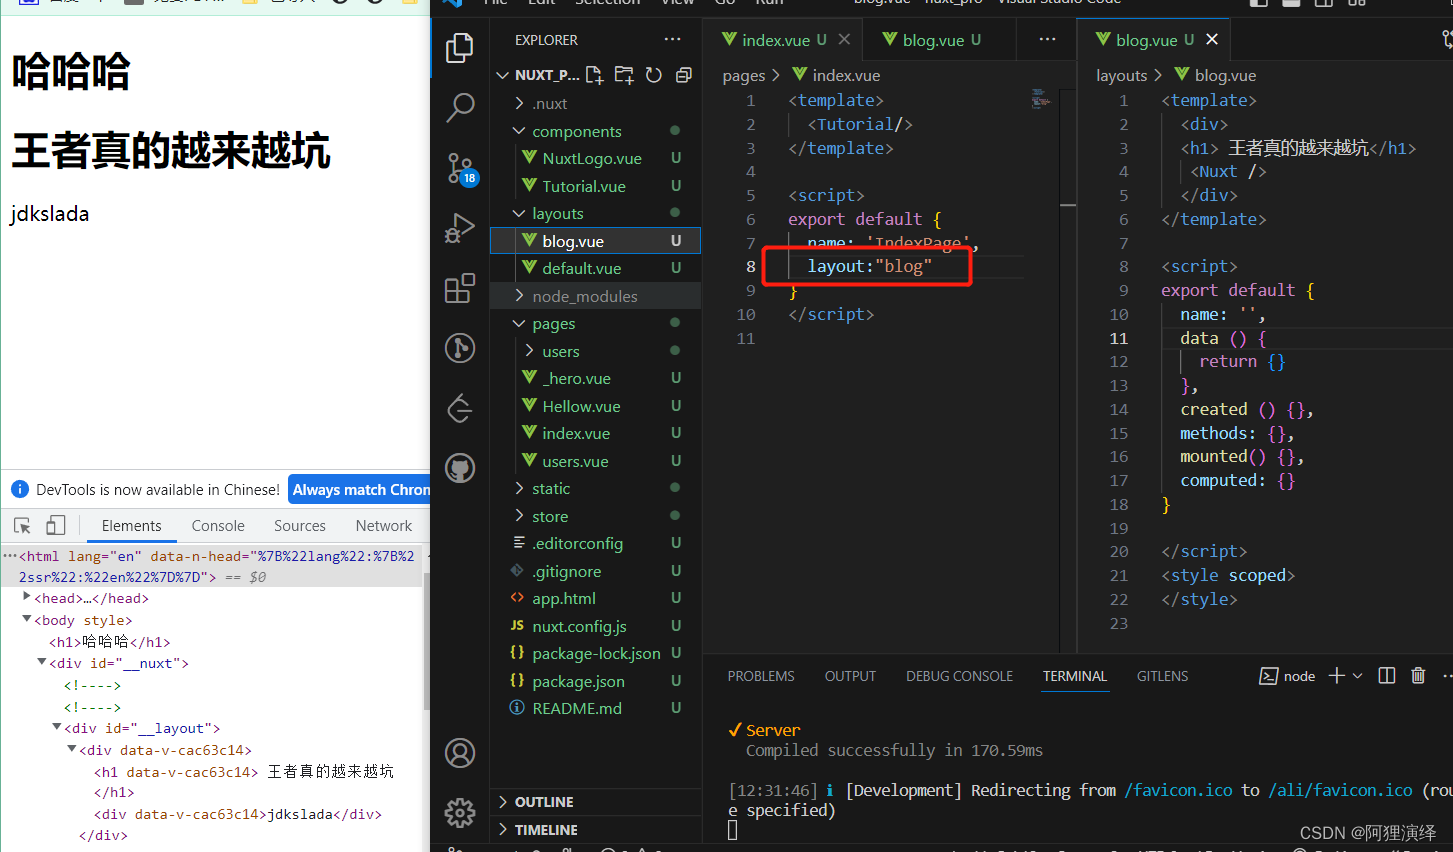
Task: Collapse all folders in Explorer
Action: (x=684, y=75)
